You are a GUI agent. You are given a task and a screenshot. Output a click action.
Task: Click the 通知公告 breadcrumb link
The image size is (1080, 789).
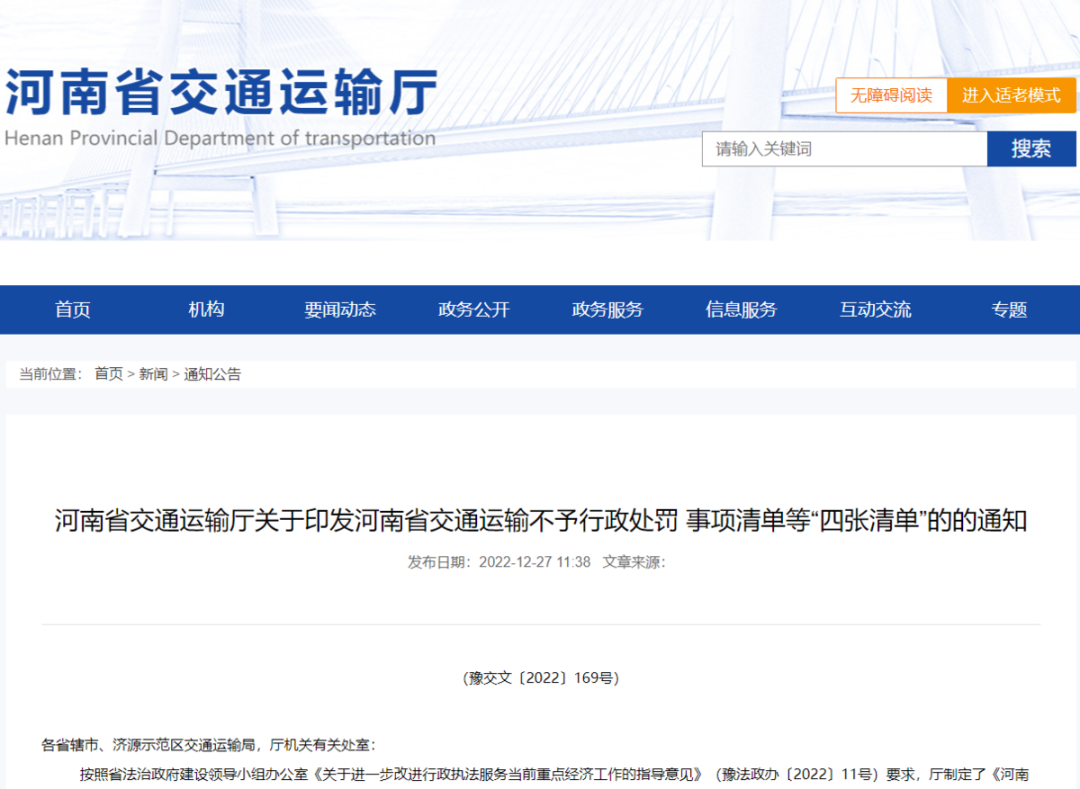coord(212,374)
